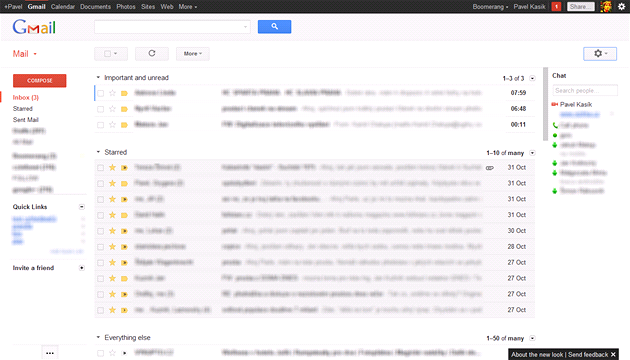This screenshot has height=360, width=630.
Task: Toggle importance marker on the 00:11 email
Action: pyautogui.click(x=125, y=125)
